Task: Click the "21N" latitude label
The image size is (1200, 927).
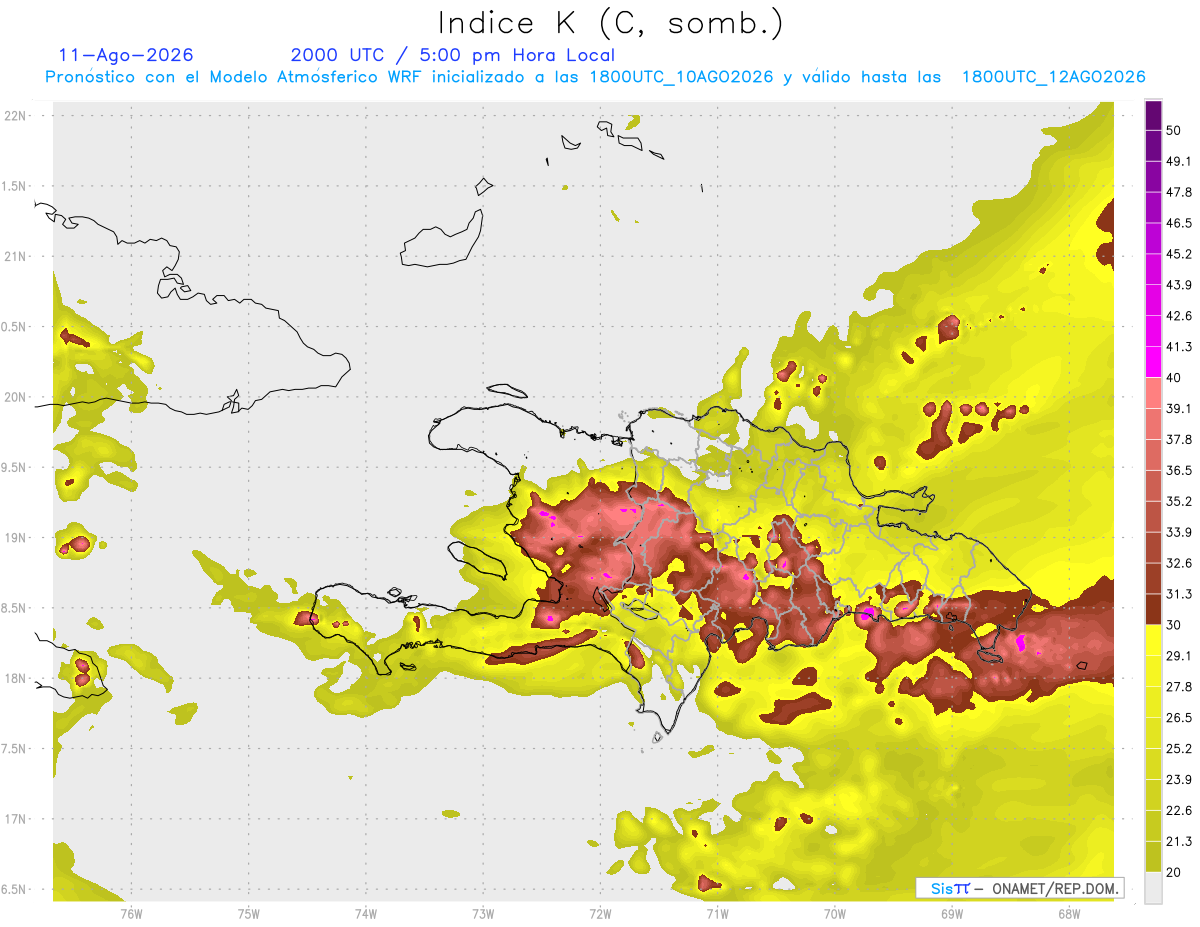Action: point(16,257)
